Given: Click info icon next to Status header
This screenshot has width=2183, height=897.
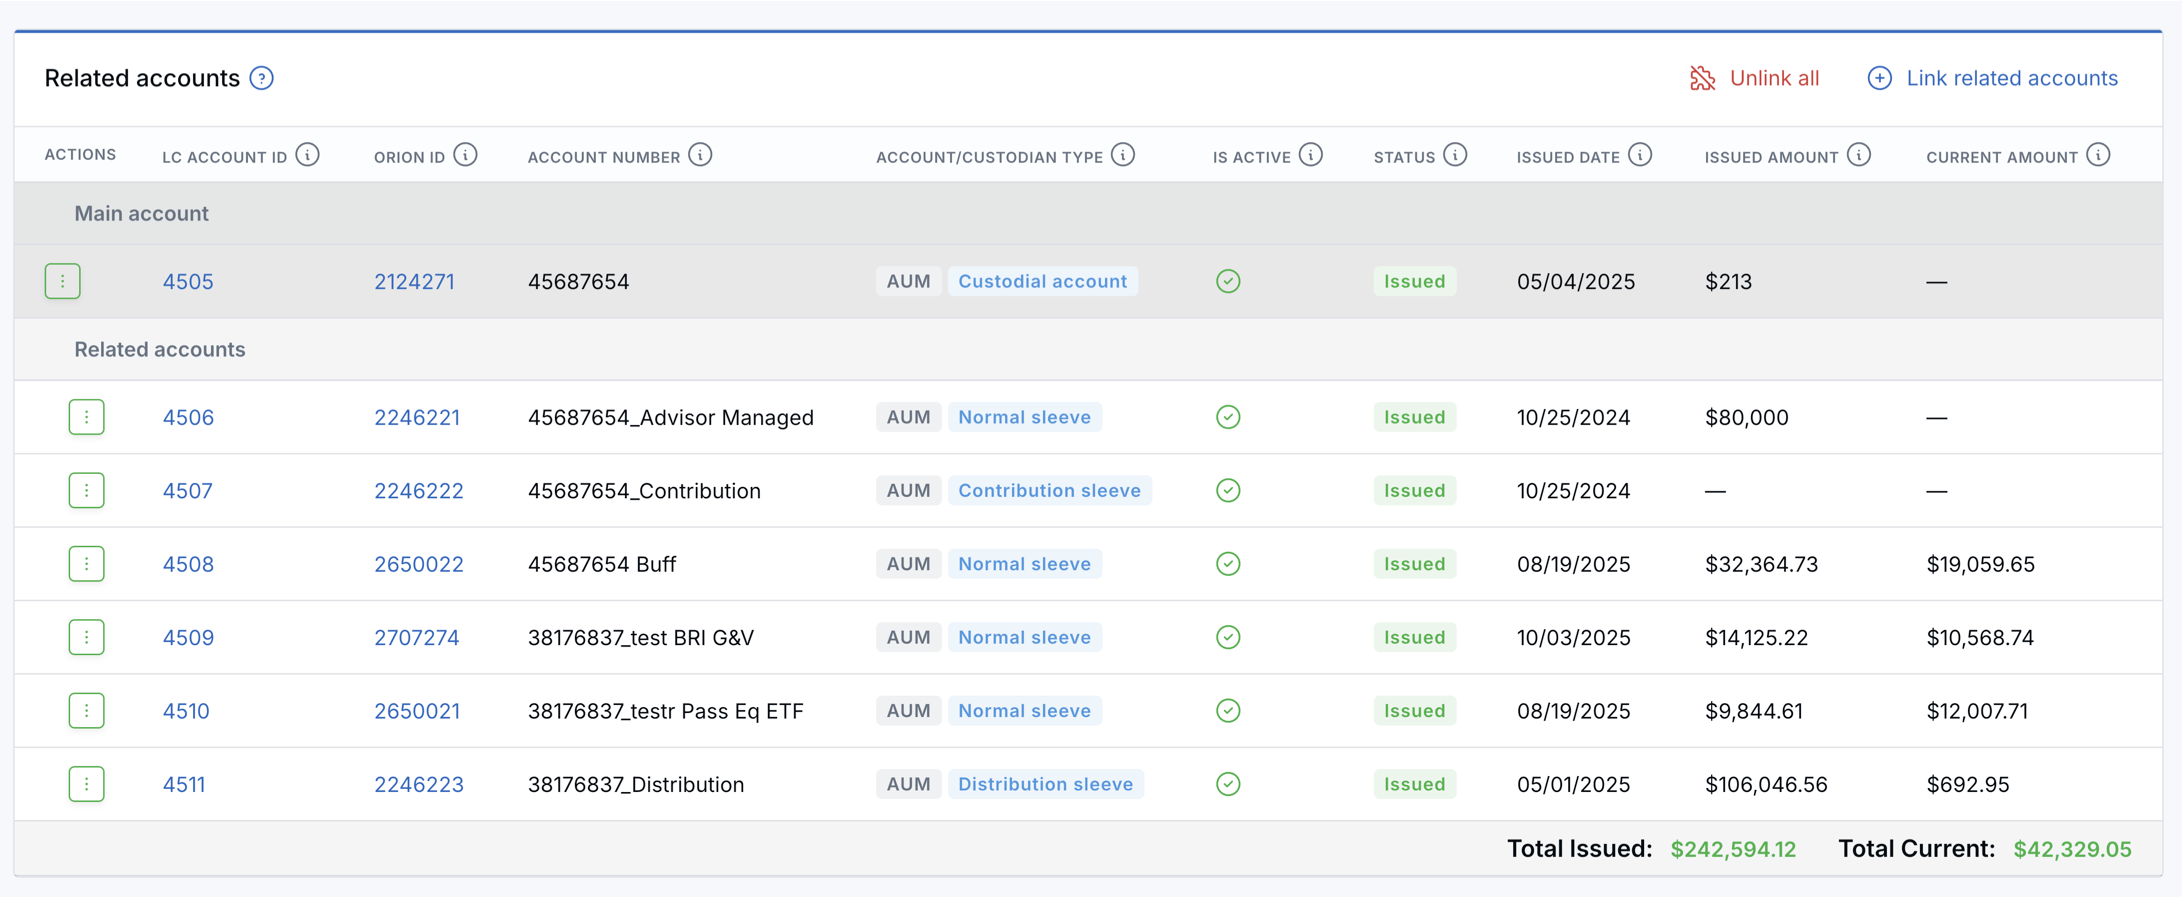Looking at the screenshot, I should point(1456,155).
